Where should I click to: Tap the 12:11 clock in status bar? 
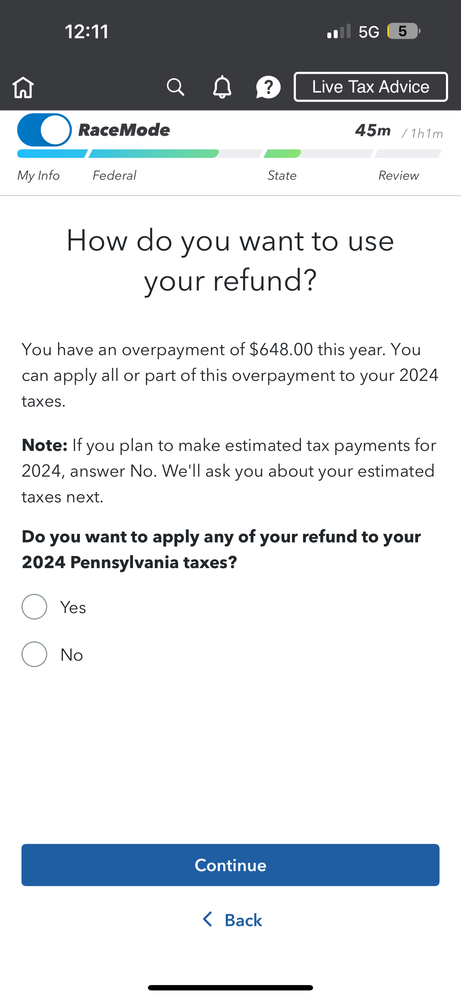pyautogui.click(x=87, y=31)
